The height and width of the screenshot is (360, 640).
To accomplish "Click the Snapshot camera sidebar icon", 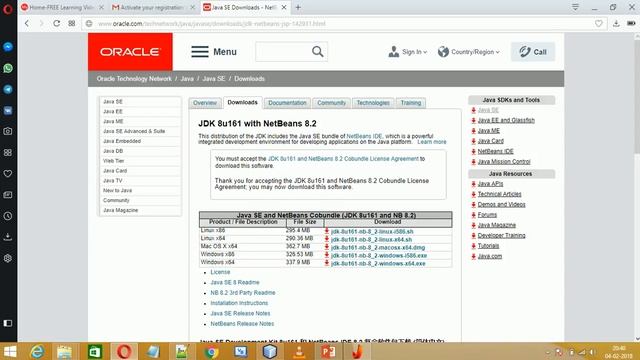I will click(8, 131).
